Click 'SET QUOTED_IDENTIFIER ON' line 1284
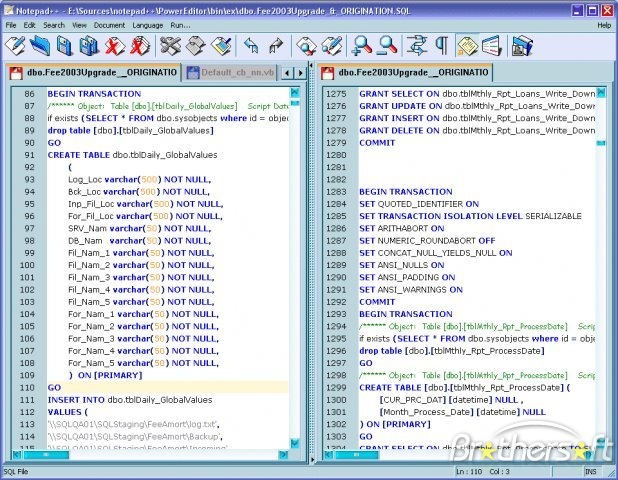This screenshot has height=480, width=618. [x=419, y=204]
